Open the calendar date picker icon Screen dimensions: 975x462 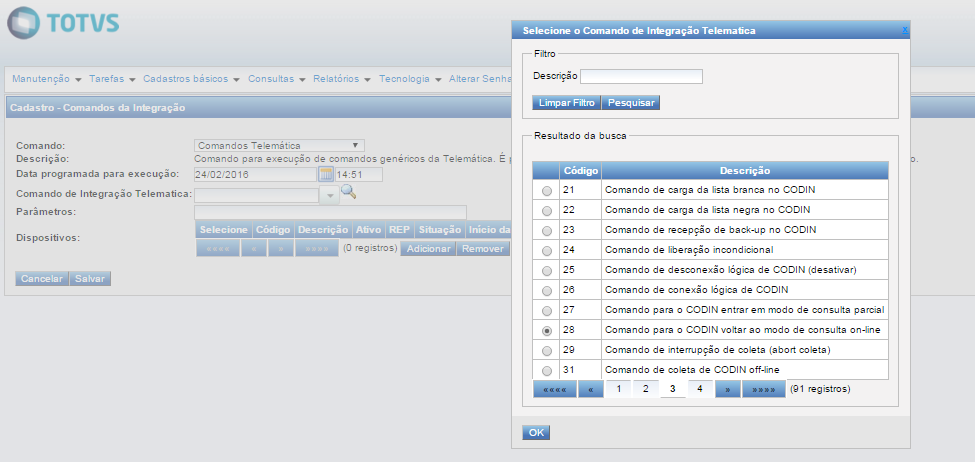326,174
